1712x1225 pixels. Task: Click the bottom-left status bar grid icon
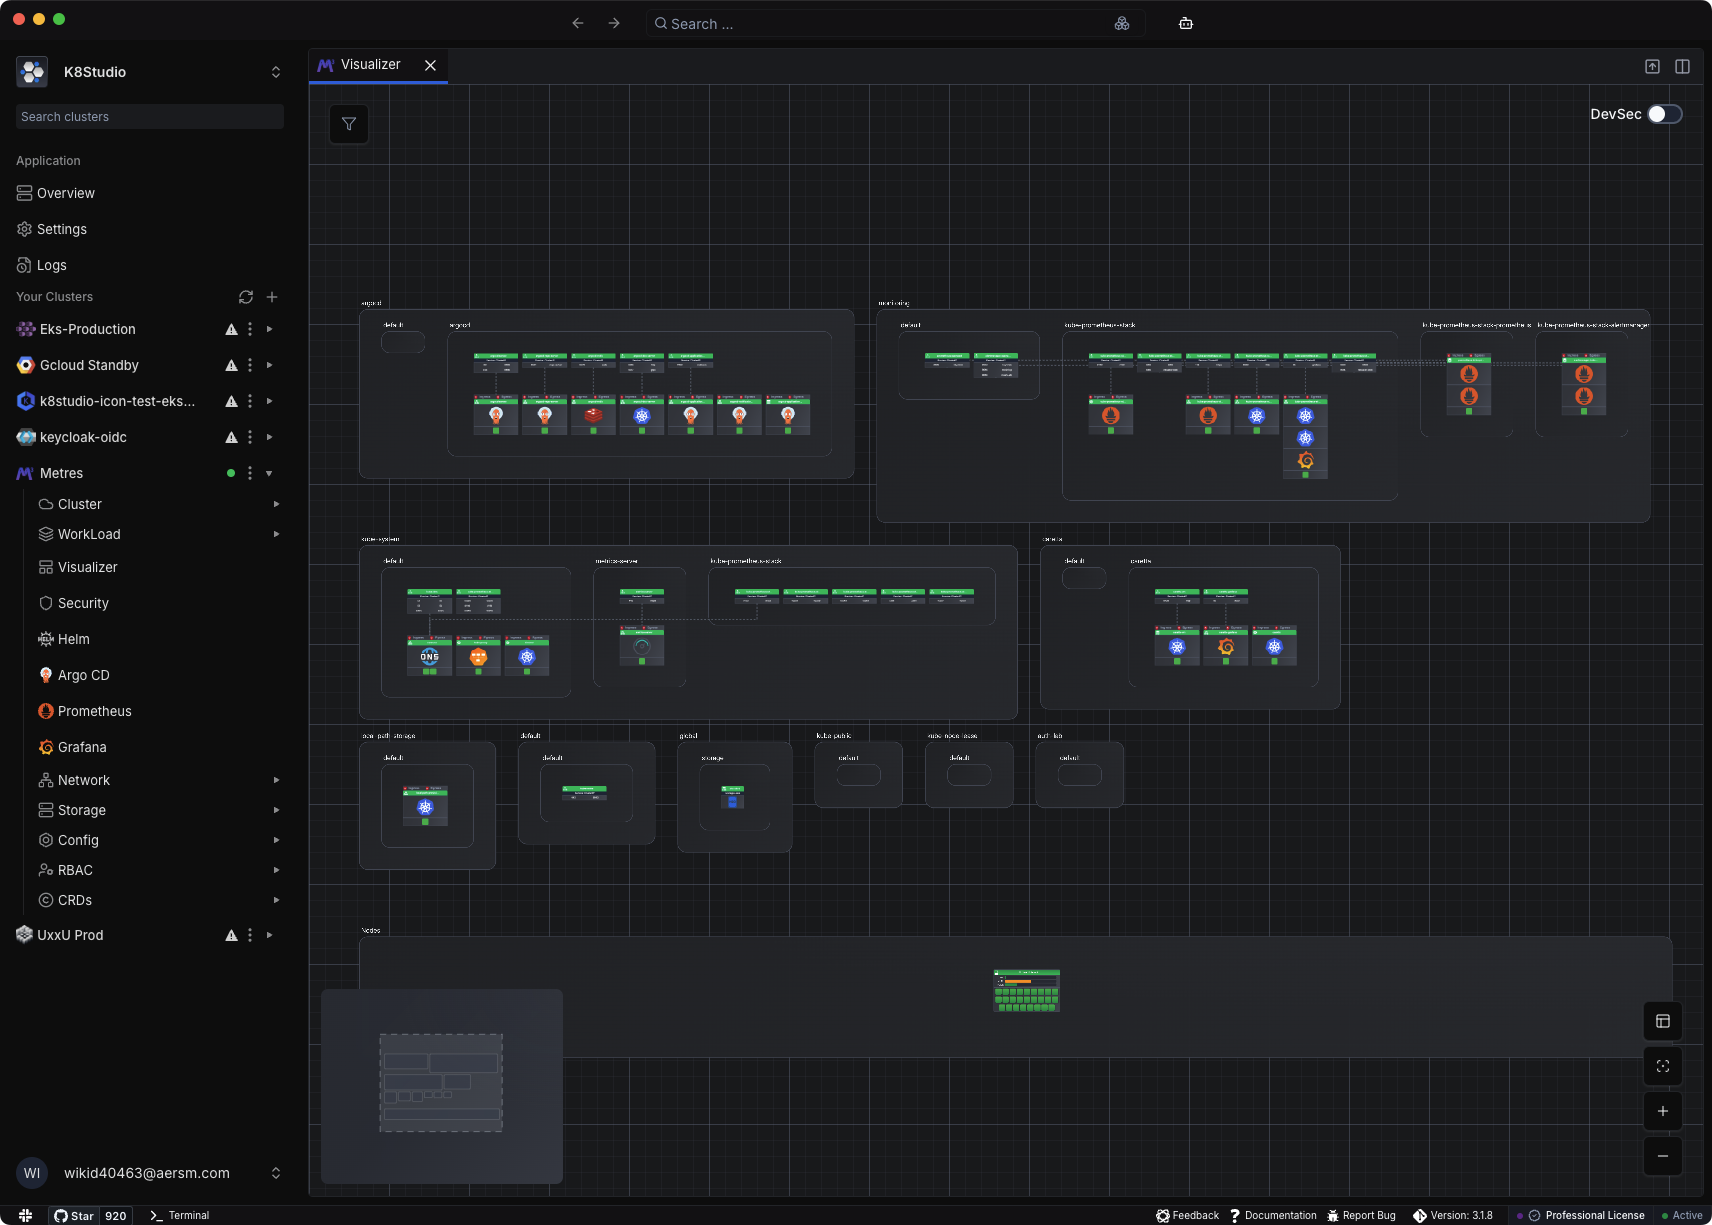pyautogui.click(x=26, y=1216)
